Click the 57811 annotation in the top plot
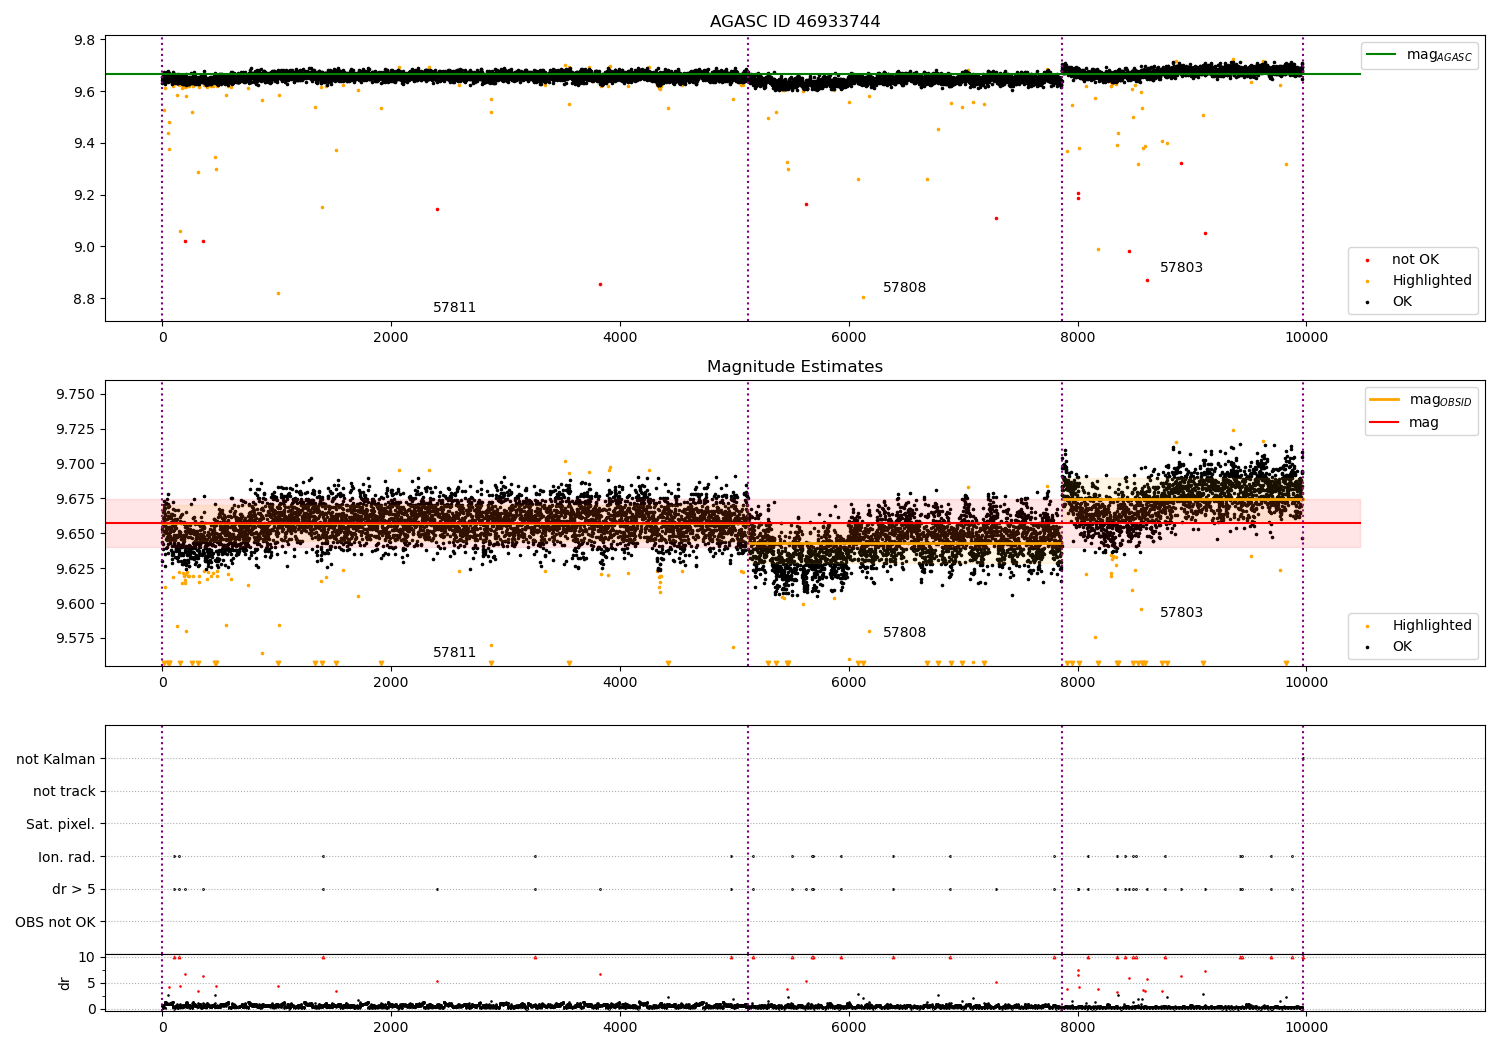This screenshot has width=1500, height=1050. click(454, 308)
